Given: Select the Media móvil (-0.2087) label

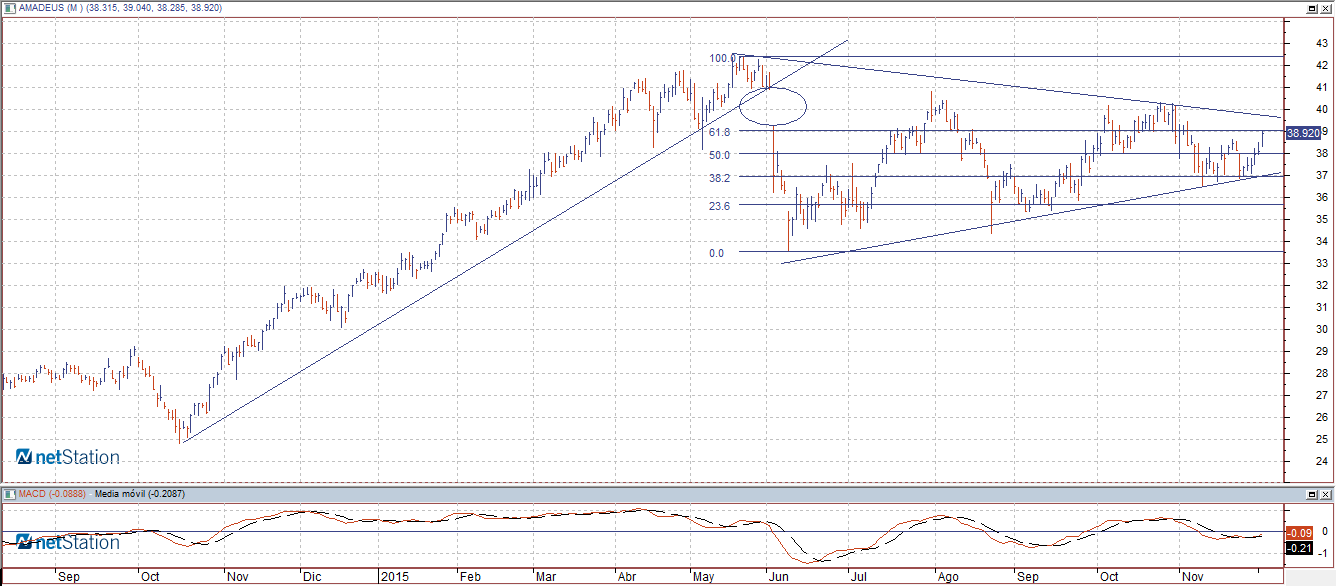Looking at the screenshot, I should pyautogui.click(x=139, y=494).
